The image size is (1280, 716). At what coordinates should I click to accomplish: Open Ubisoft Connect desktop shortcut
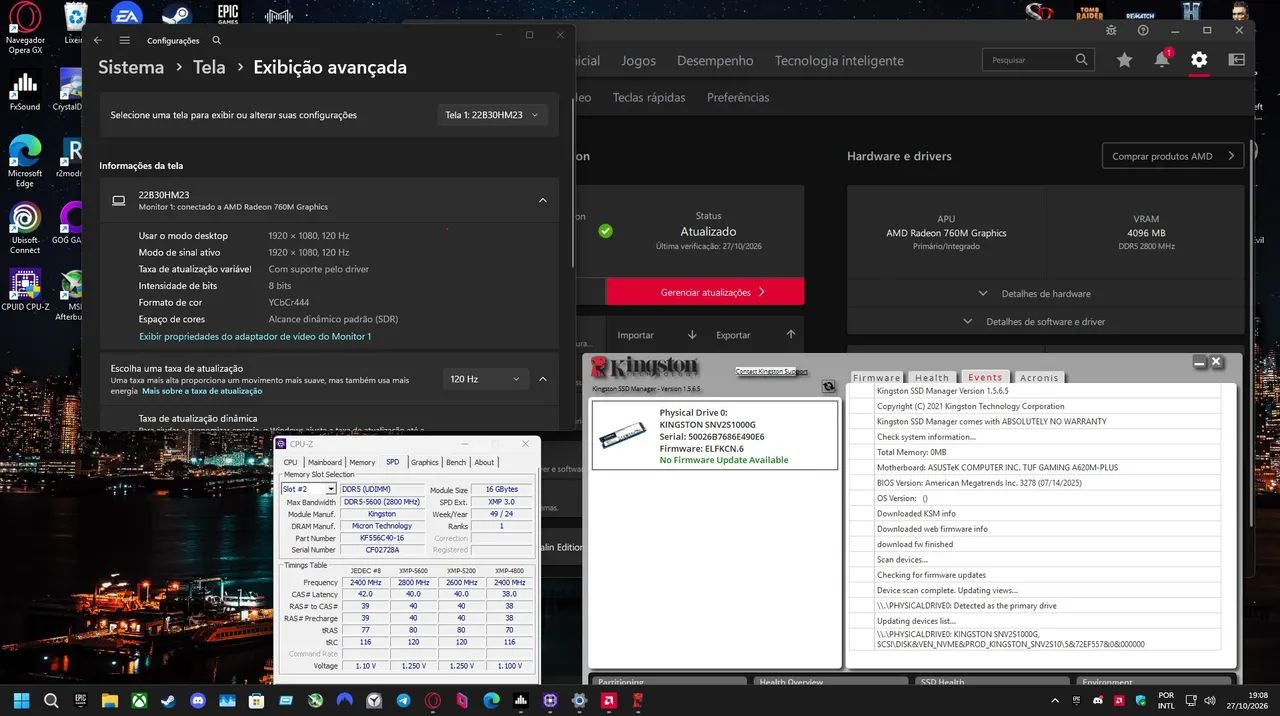tap(25, 228)
